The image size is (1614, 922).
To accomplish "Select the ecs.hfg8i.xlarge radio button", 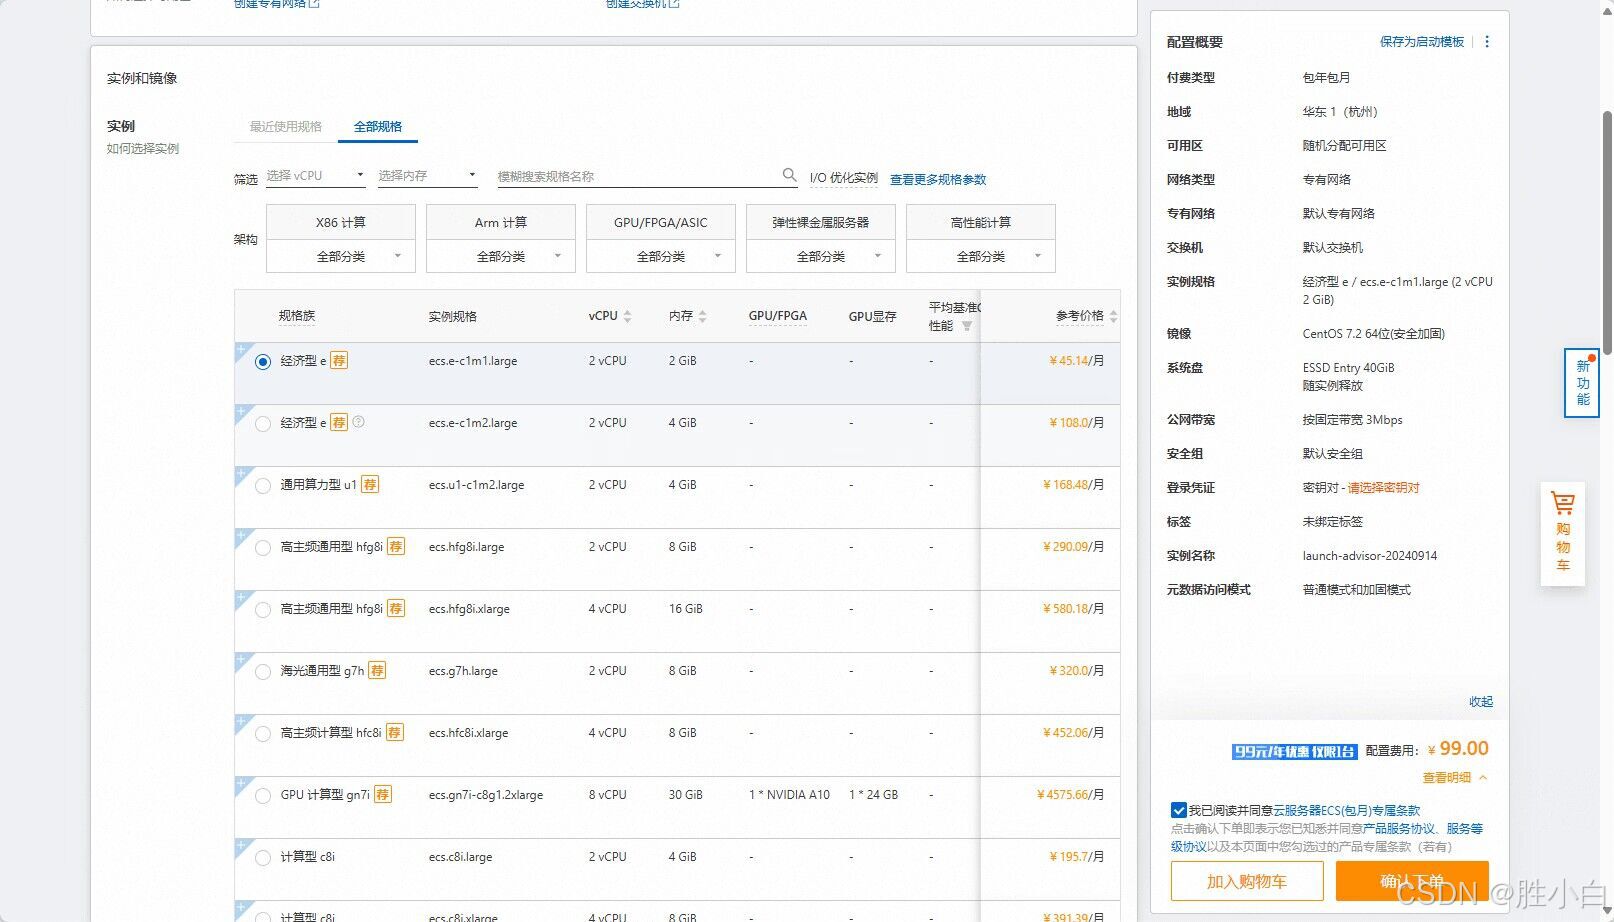I will pyautogui.click(x=263, y=610).
